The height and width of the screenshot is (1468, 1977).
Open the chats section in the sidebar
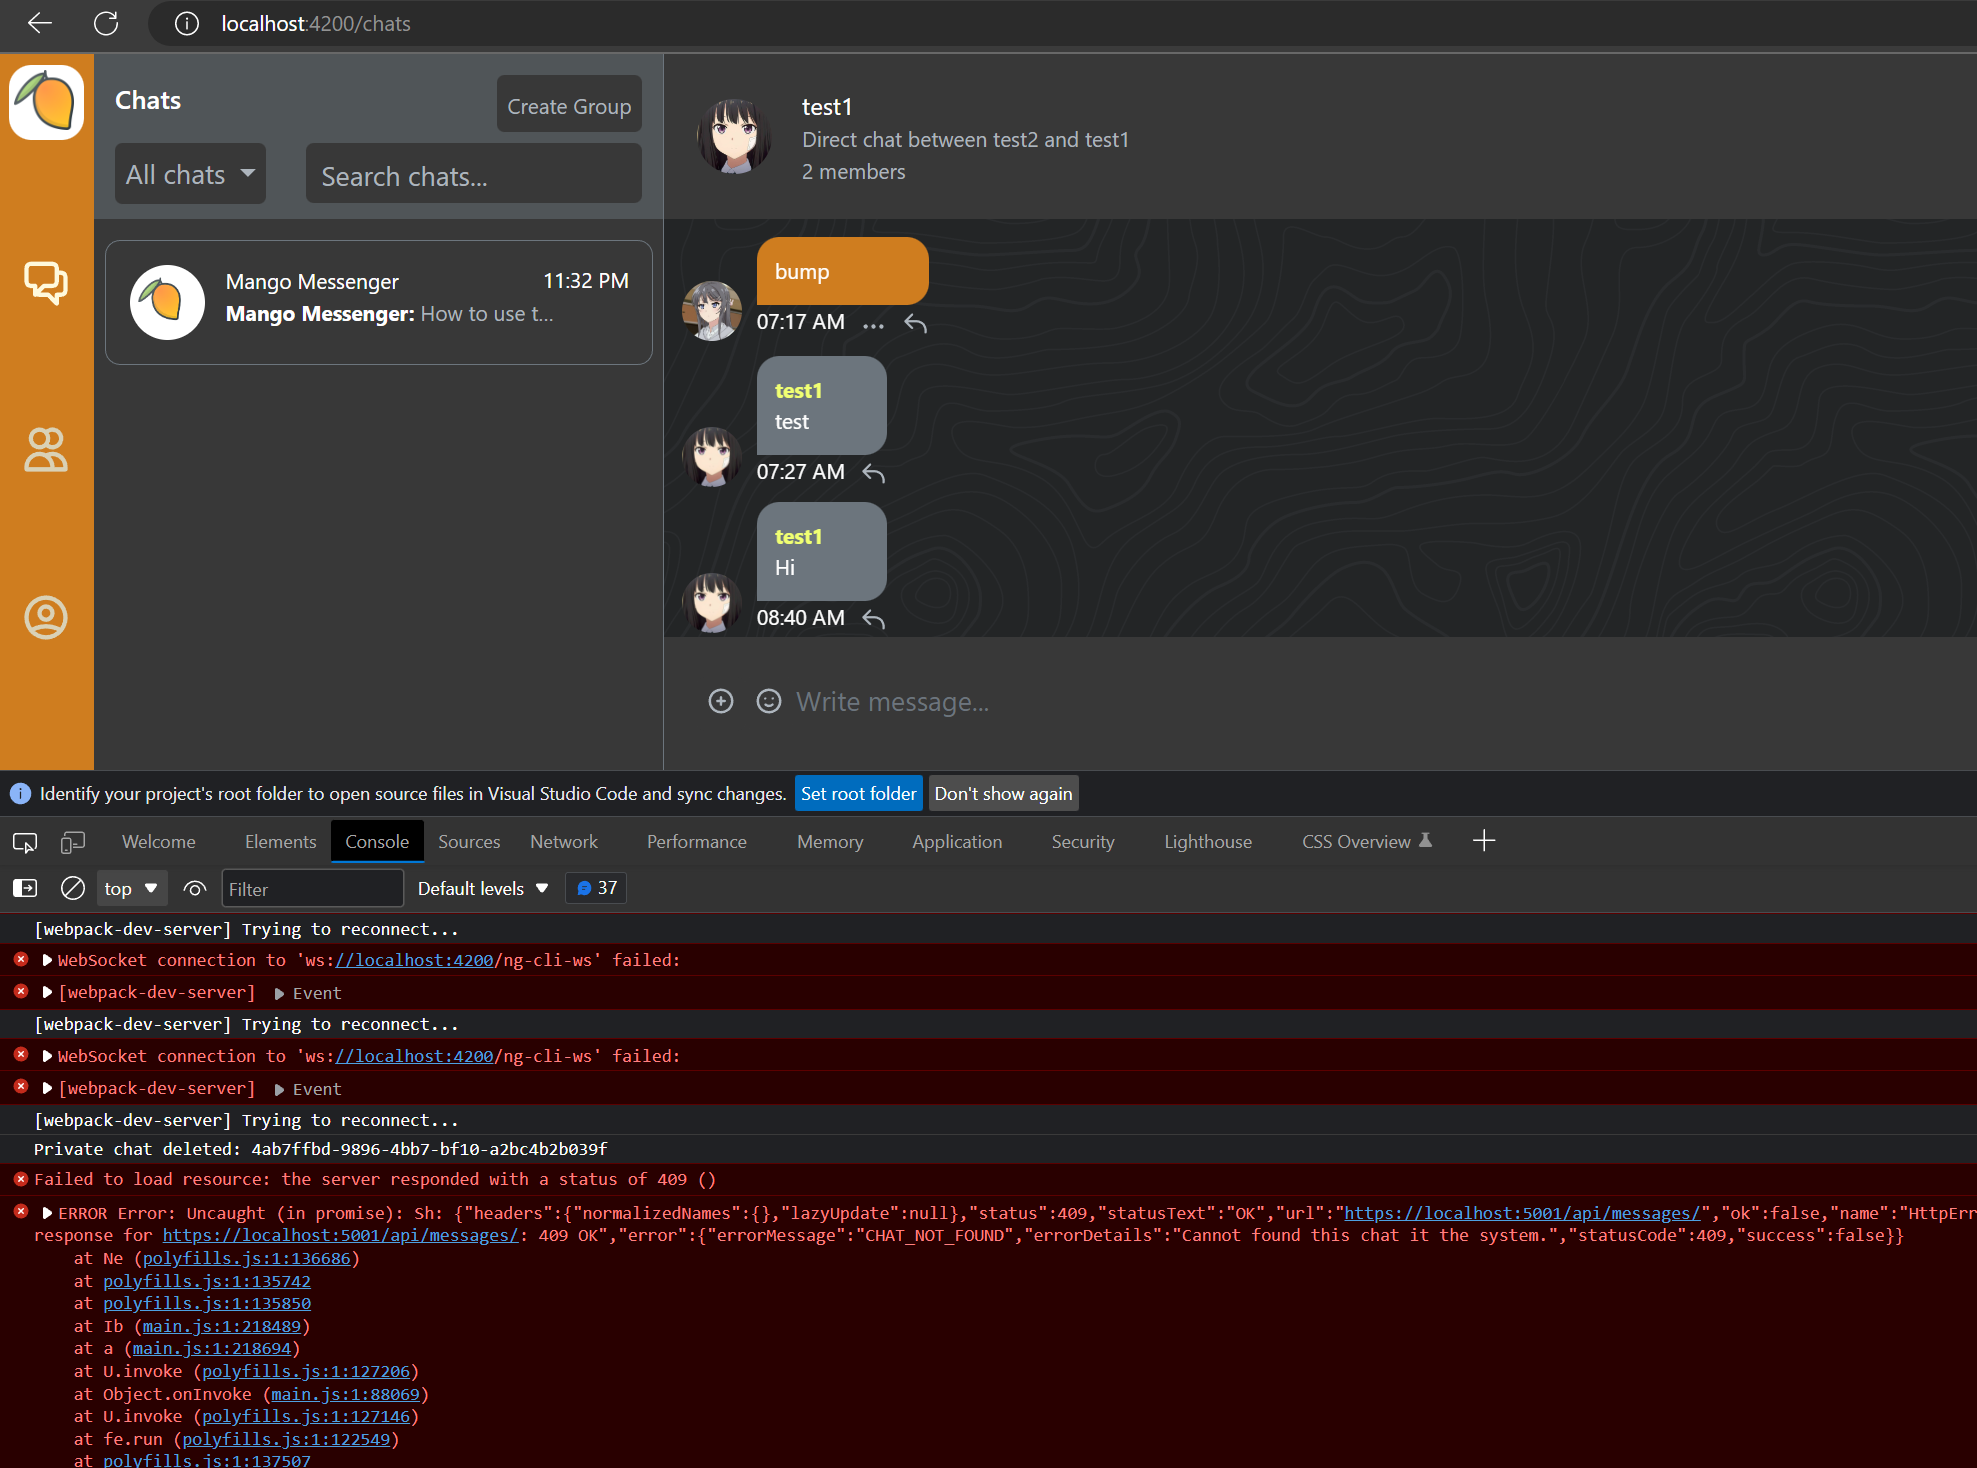(x=46, y=283)
